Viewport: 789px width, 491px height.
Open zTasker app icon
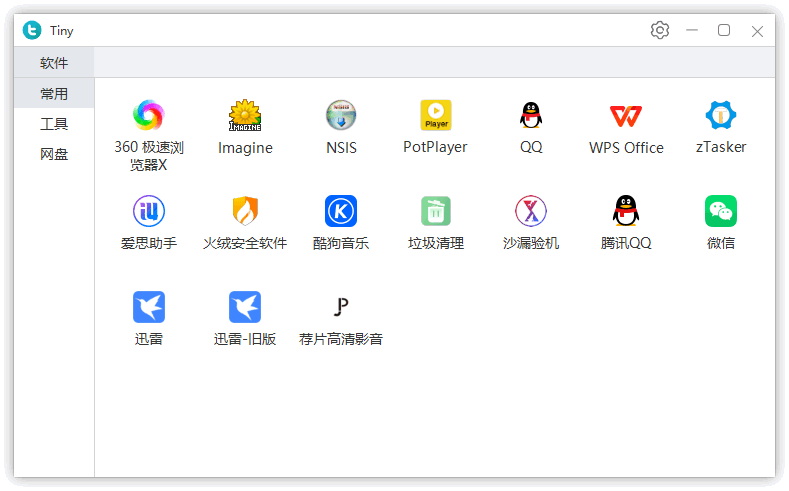click(721, 116)
